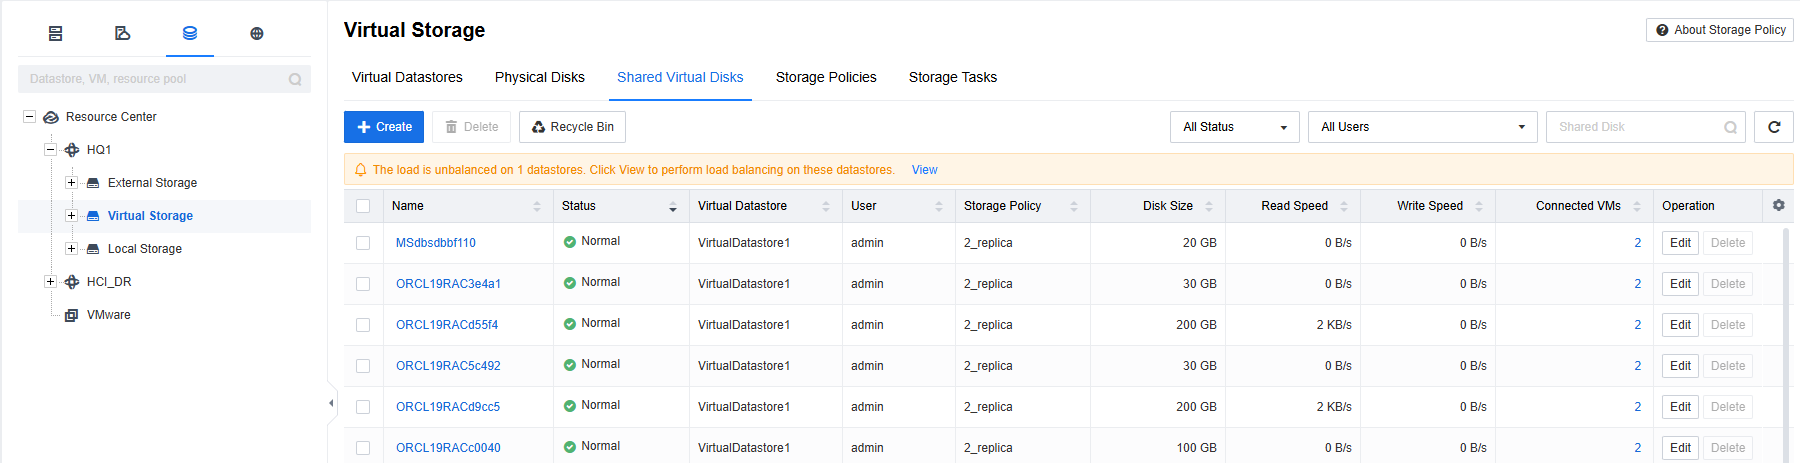Refresh the shared virtual disks list
Viewport: 1800px width, 463px height.
pos(1774,127)
